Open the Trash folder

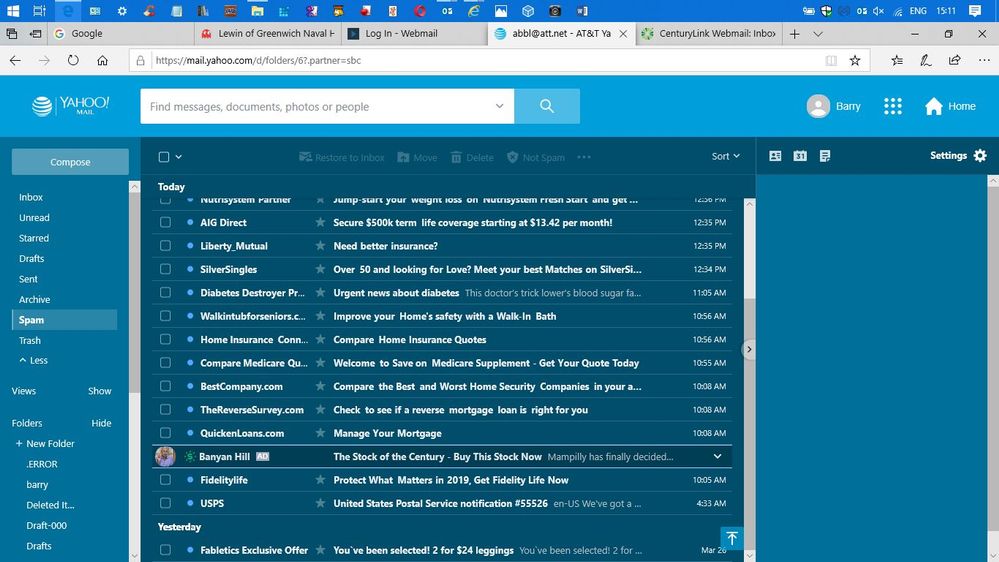tap(29, 340)
